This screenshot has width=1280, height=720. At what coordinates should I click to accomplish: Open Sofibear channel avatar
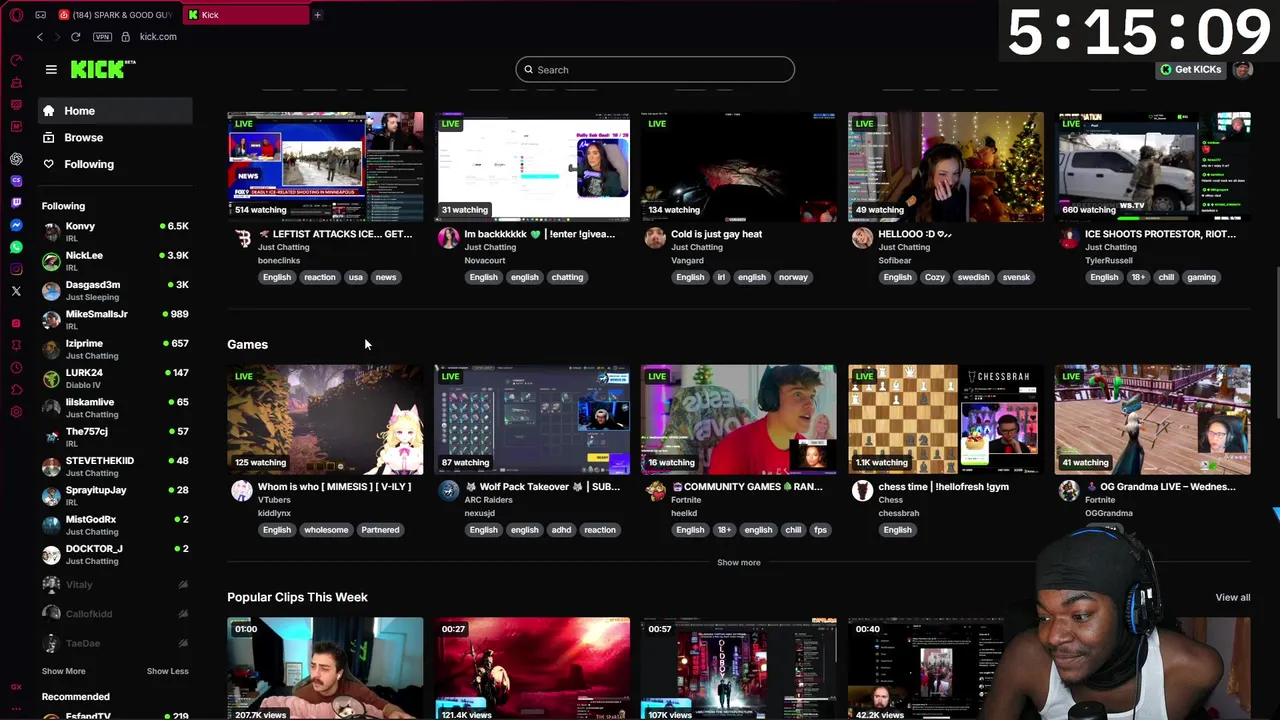coord(862,238)
